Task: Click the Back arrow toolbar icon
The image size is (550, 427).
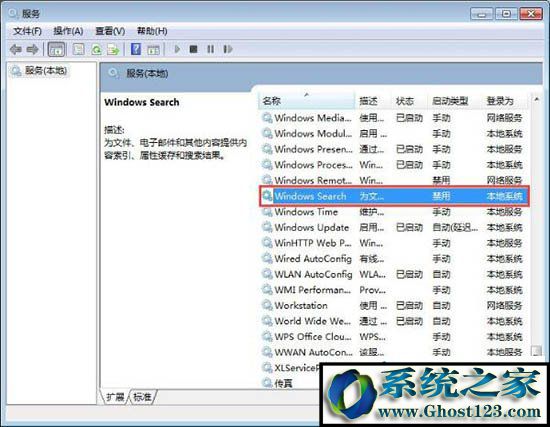Action: click(x=15, y=49)
